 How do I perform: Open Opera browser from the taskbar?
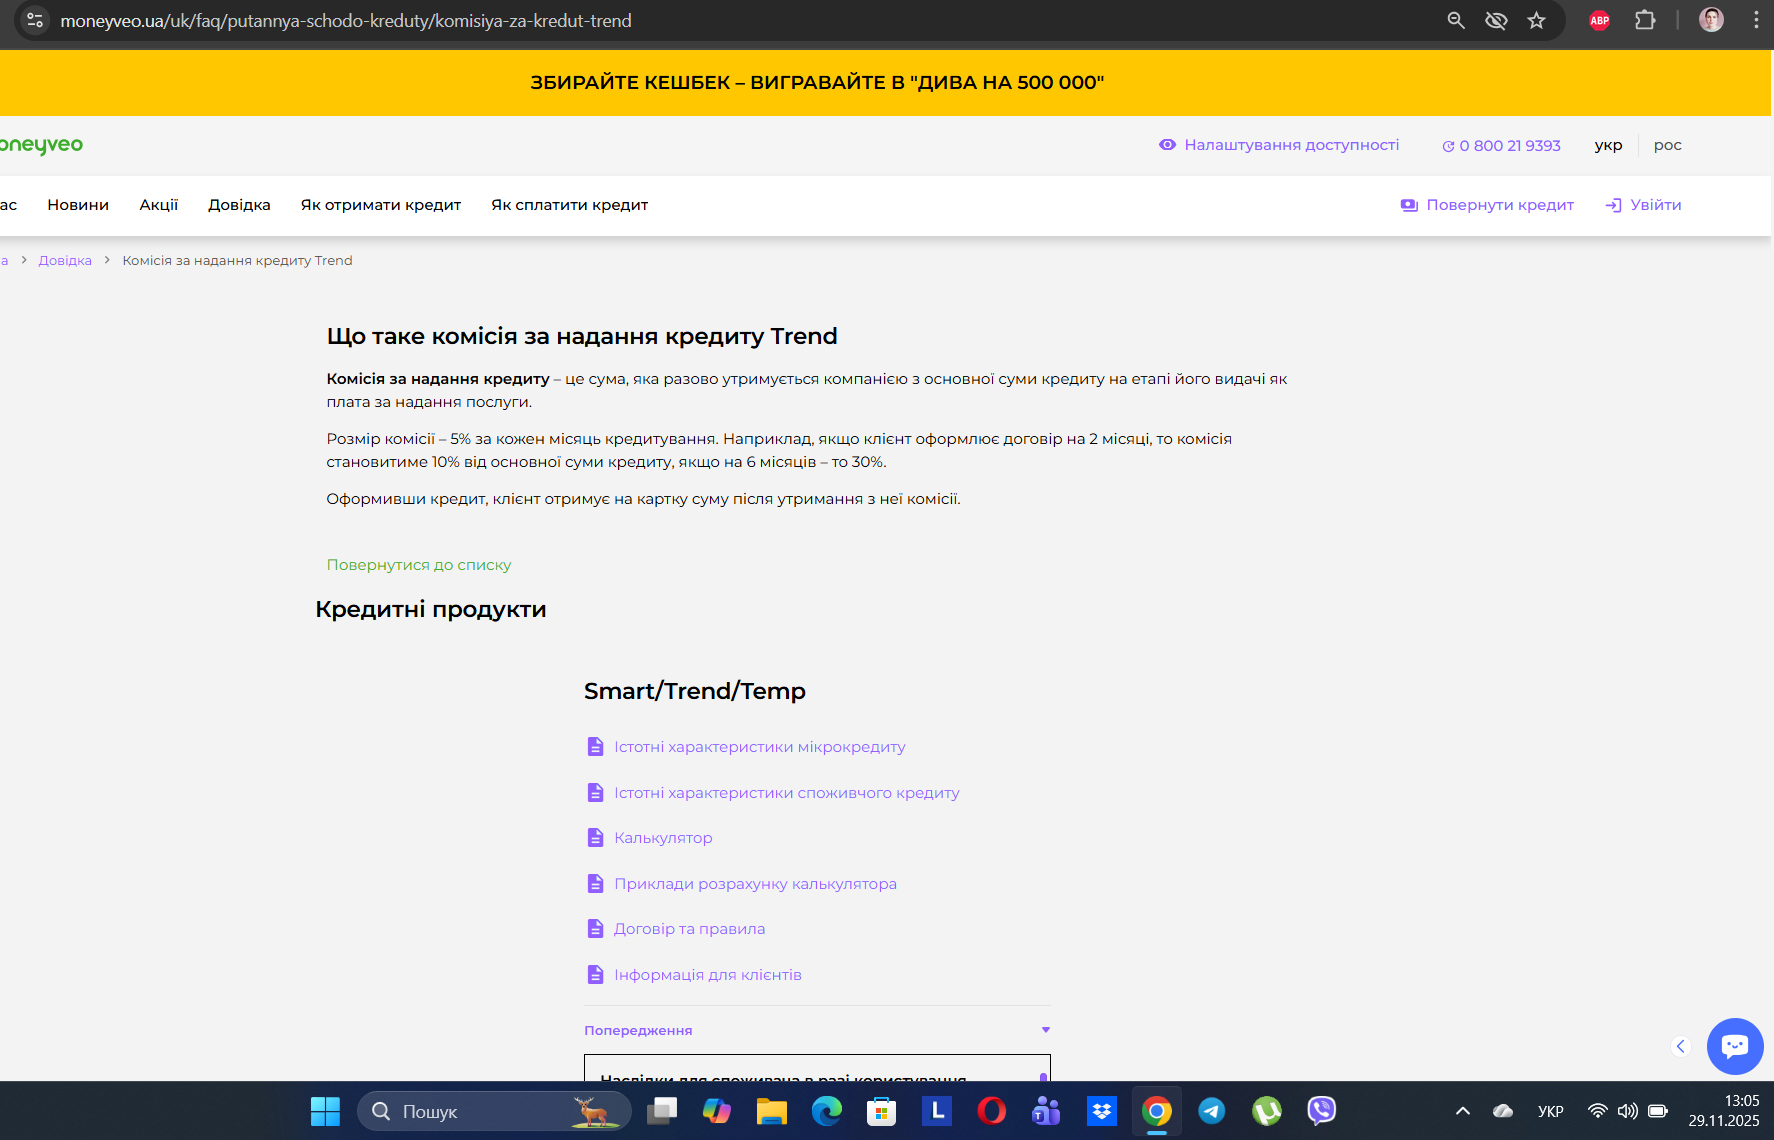(x=992, y=1111)
